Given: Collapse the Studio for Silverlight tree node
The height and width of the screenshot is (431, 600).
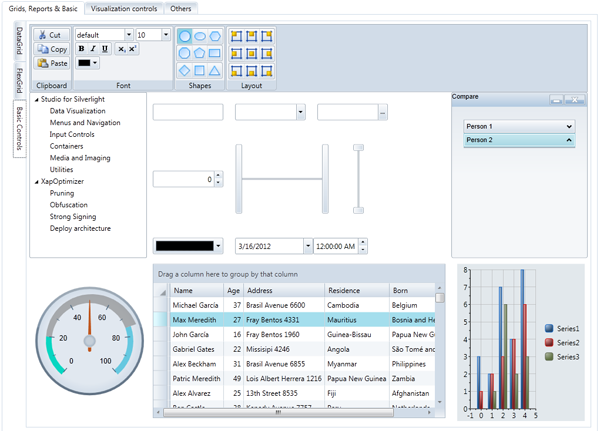Looking at the screenshot, I should tap(37, 99).
